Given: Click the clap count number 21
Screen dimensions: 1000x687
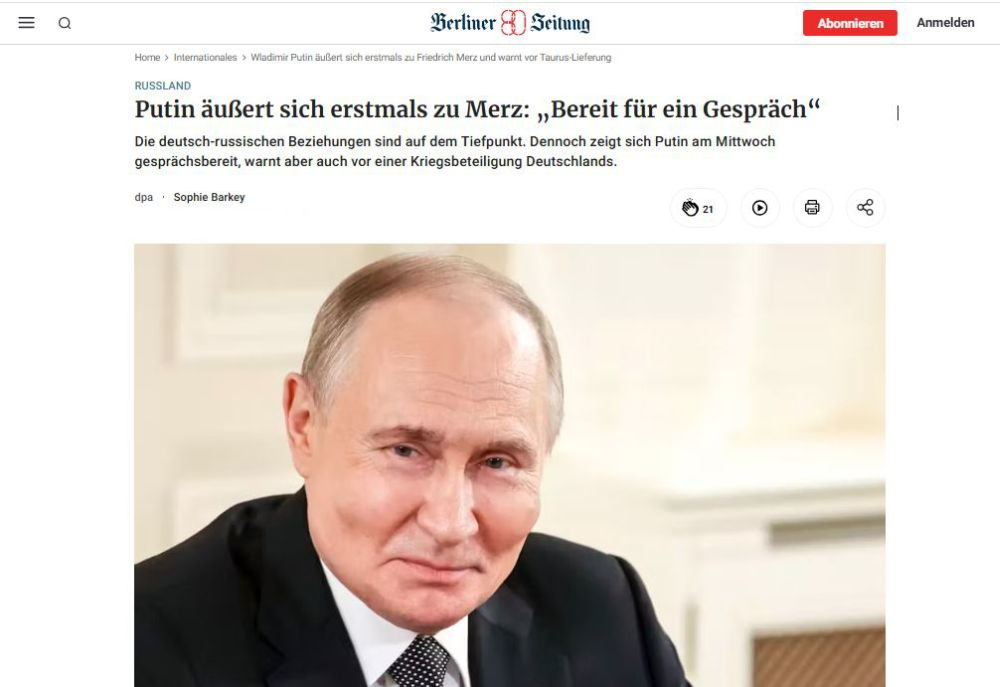Looking at the screenshot, I should (x=708, y=209).
